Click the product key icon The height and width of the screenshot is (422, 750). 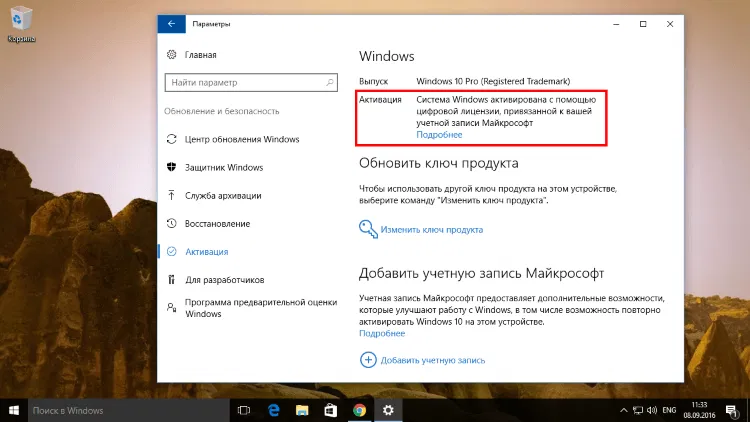[x=368, y=229]
